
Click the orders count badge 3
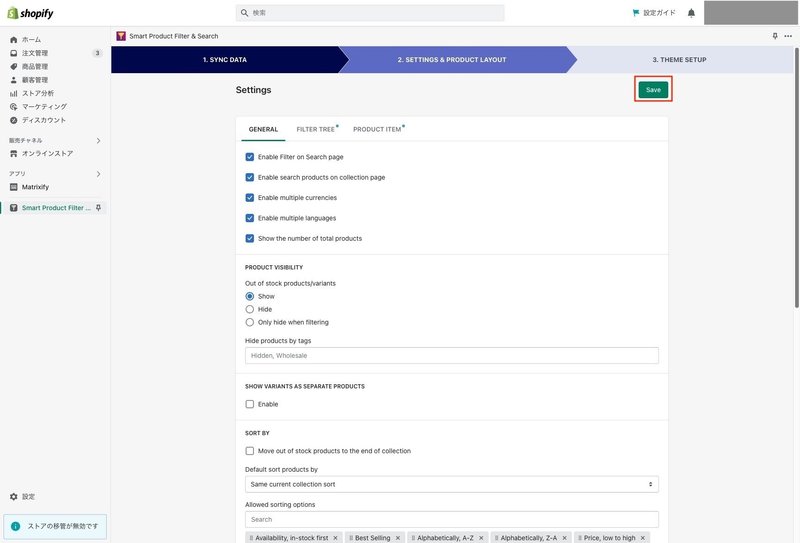click(x=97, y=53)
